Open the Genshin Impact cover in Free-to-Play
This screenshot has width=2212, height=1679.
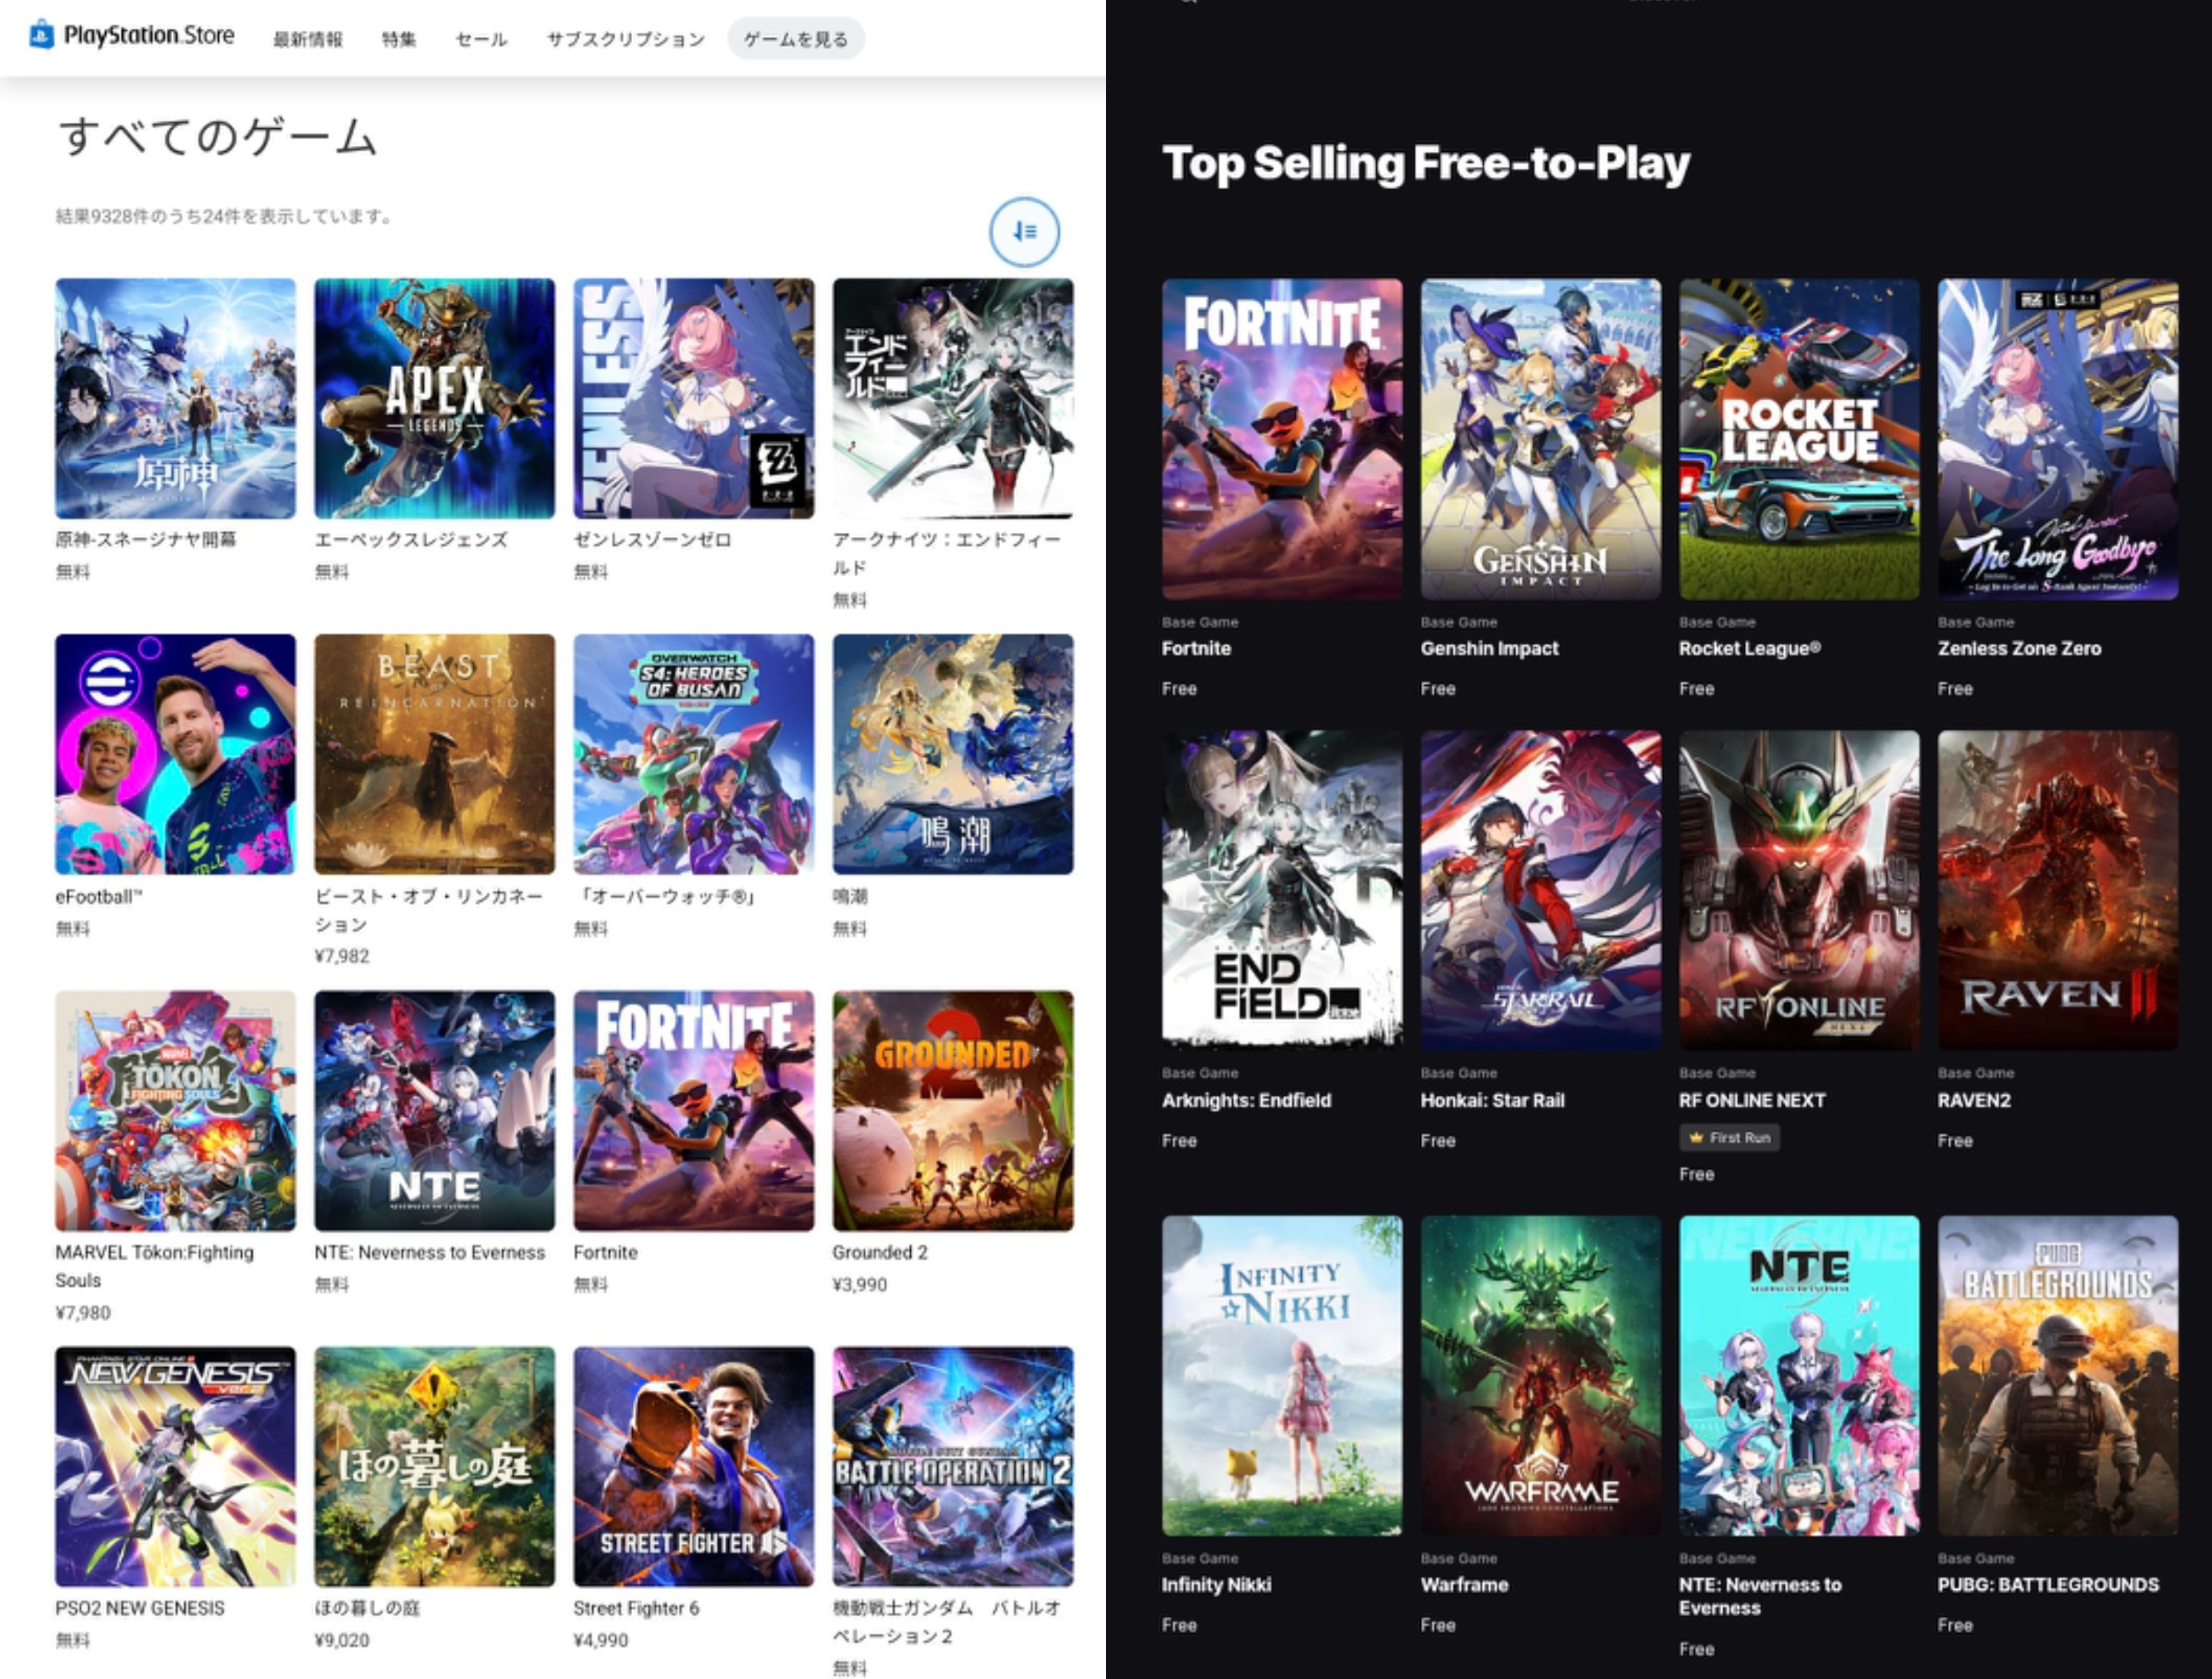click(1541, 439)
